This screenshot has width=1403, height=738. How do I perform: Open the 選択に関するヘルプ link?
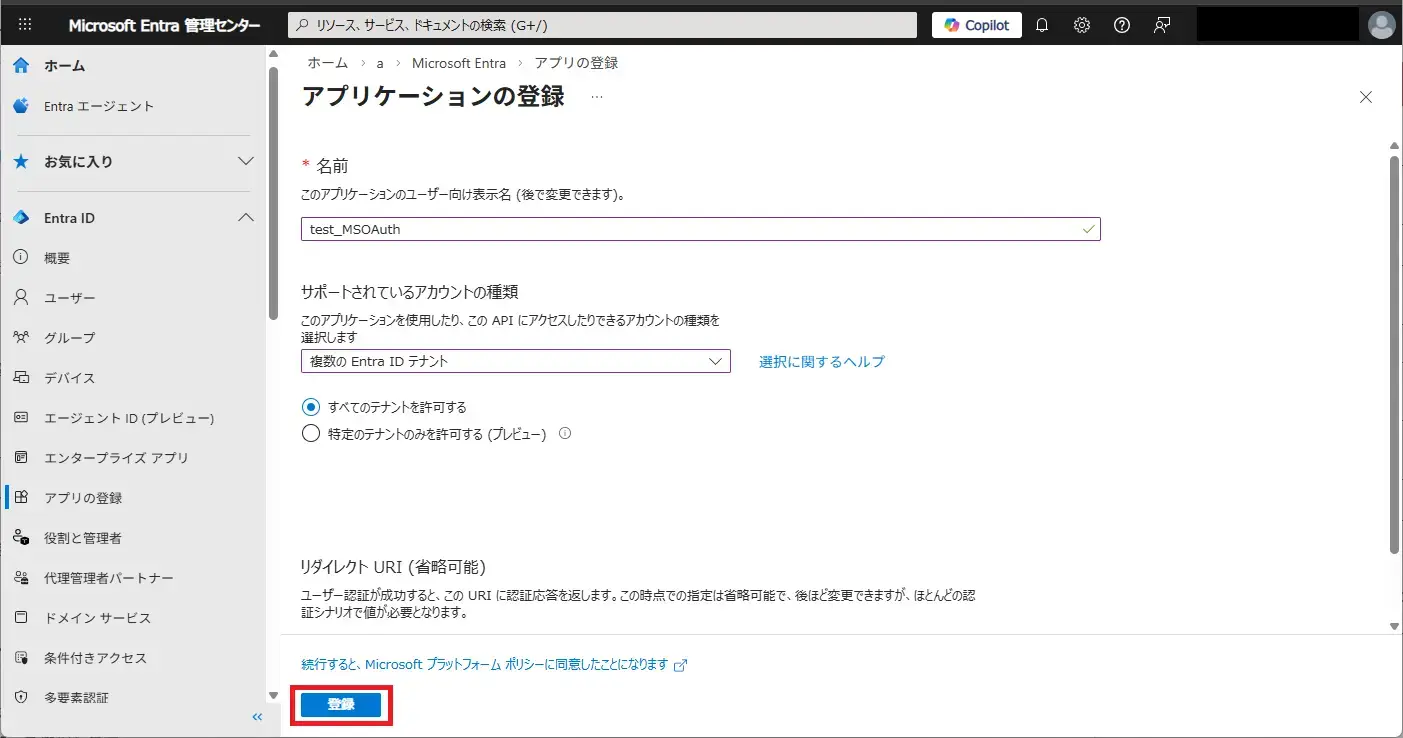click(821, 362)
